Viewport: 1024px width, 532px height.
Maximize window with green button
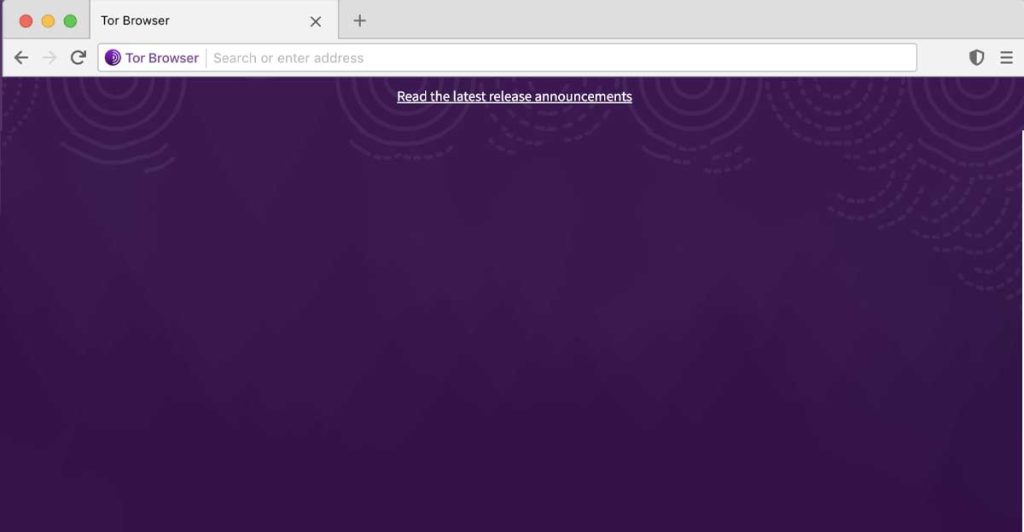click(x=71, y=21)
